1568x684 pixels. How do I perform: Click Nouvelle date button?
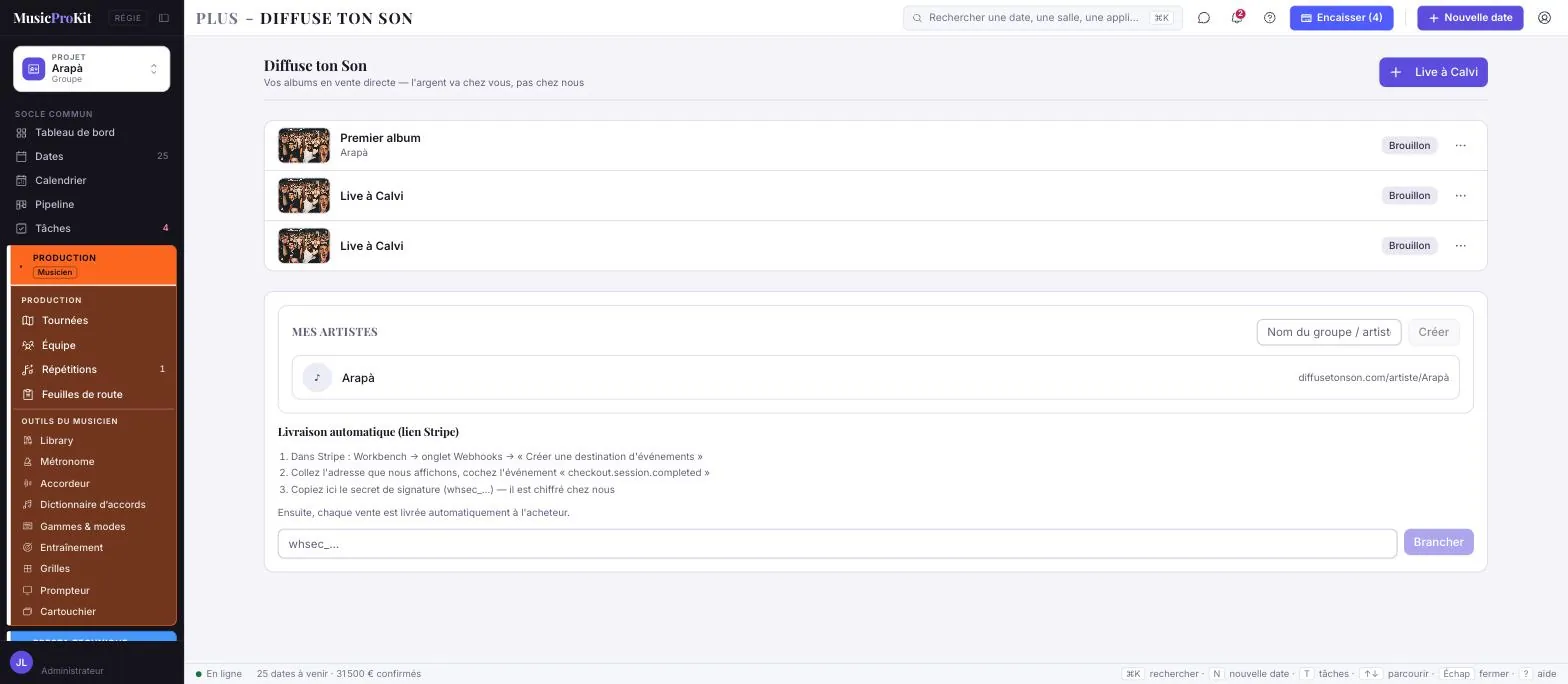click(1470, 18)
